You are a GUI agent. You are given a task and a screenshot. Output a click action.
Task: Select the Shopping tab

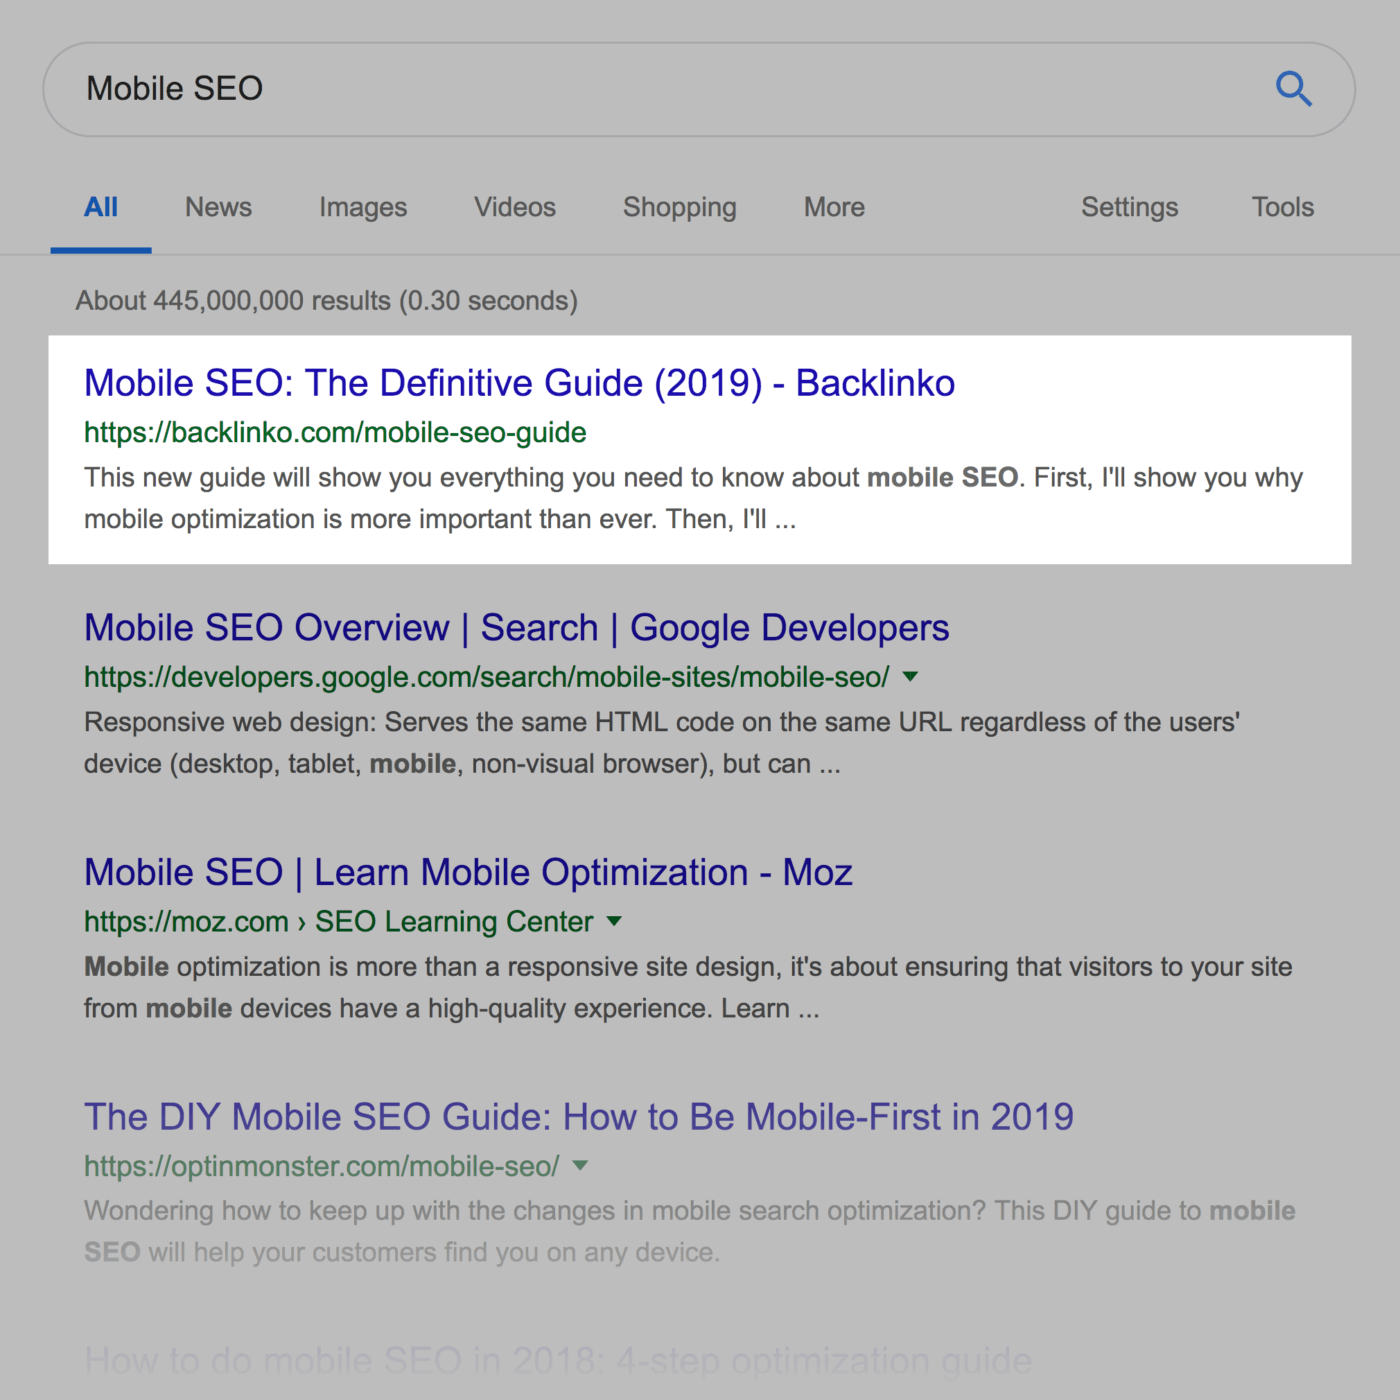pos(680,207)
